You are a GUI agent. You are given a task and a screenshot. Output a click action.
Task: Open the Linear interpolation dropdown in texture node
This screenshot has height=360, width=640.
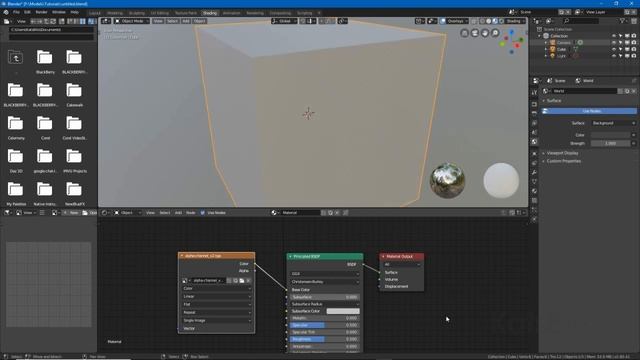(217, 296)
